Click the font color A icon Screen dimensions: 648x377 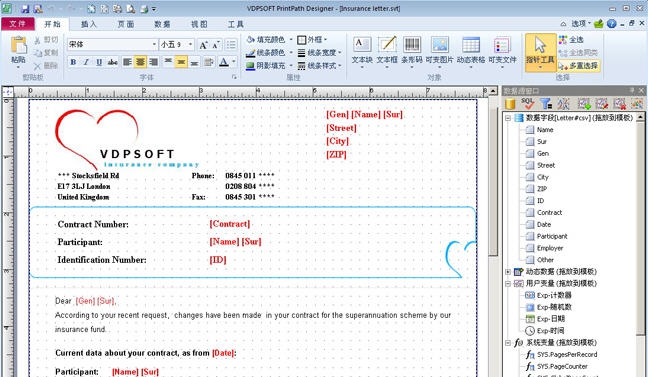224,62
